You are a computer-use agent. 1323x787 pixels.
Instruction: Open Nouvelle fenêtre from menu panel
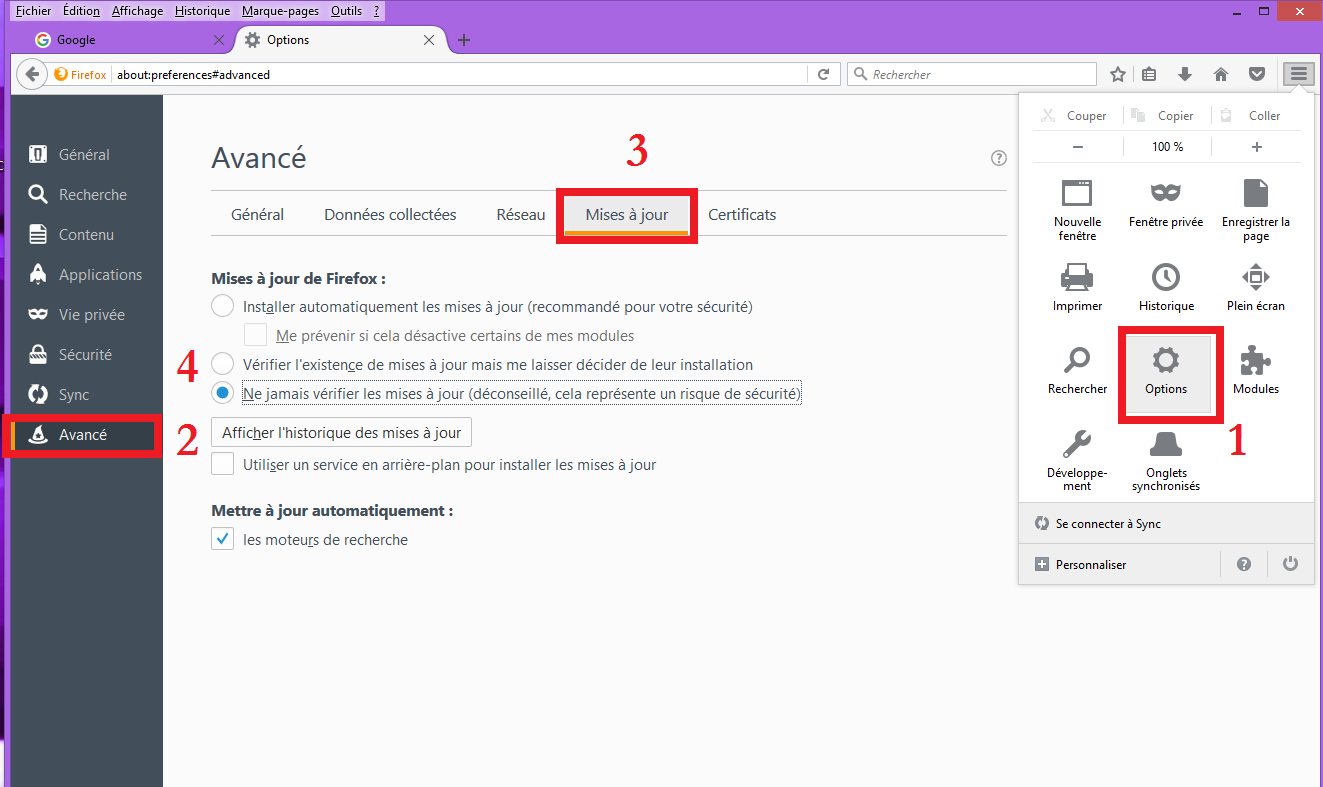(x=1077, y=210)
